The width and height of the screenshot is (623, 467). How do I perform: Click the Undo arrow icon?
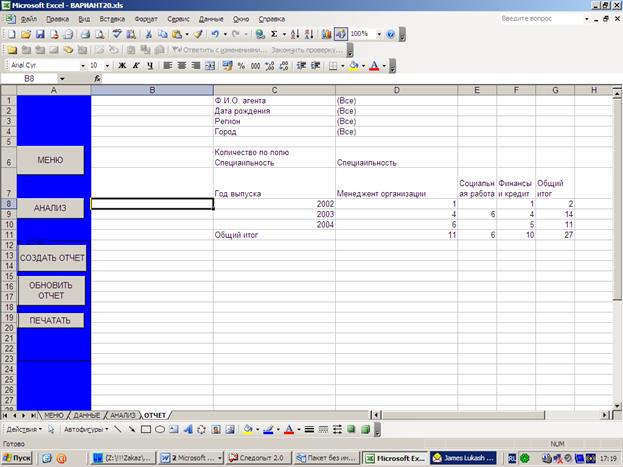coord(215,34)
